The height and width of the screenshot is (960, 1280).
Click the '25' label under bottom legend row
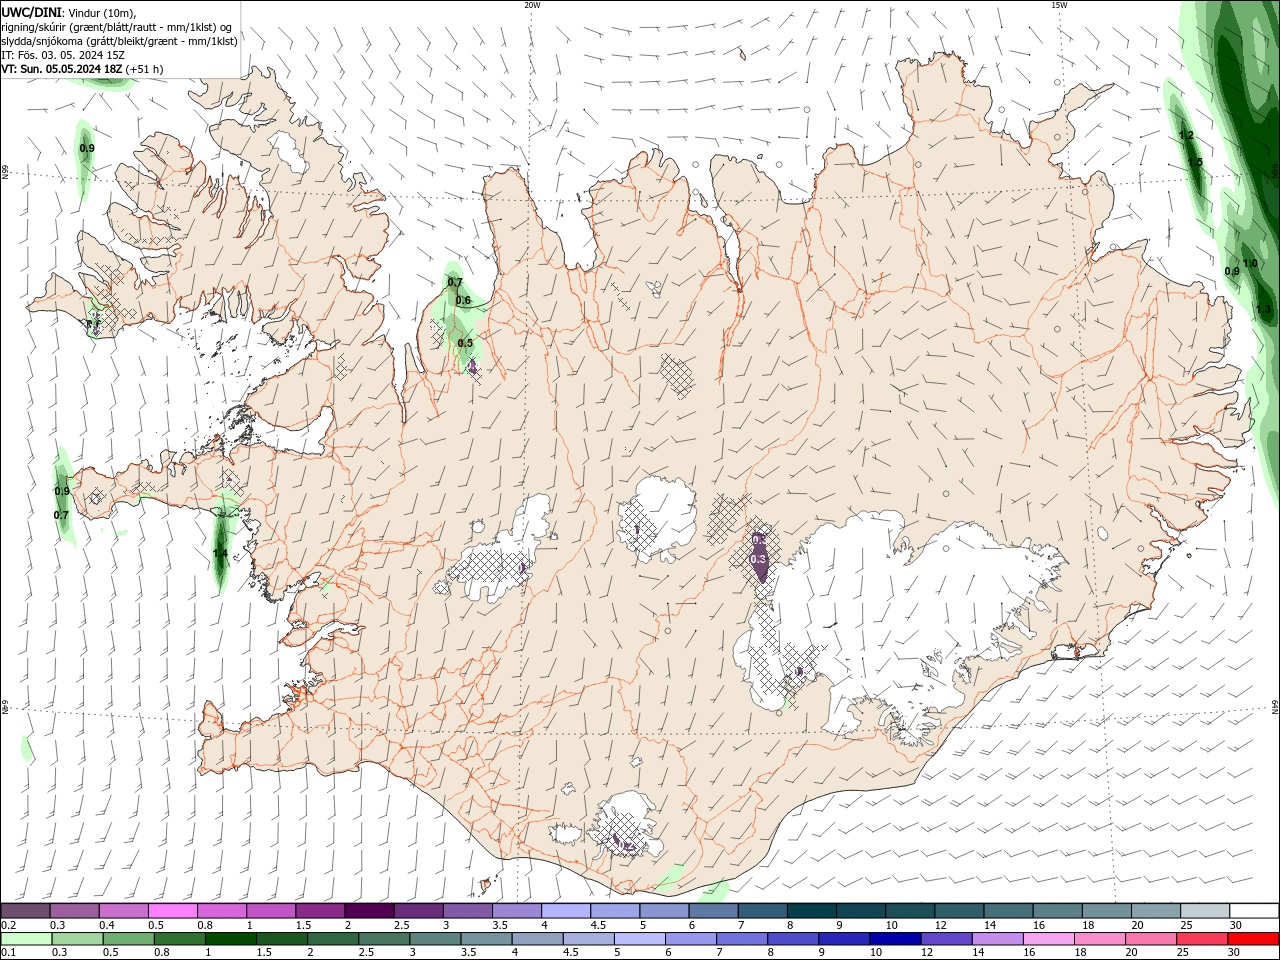[x=1183, y=953]
